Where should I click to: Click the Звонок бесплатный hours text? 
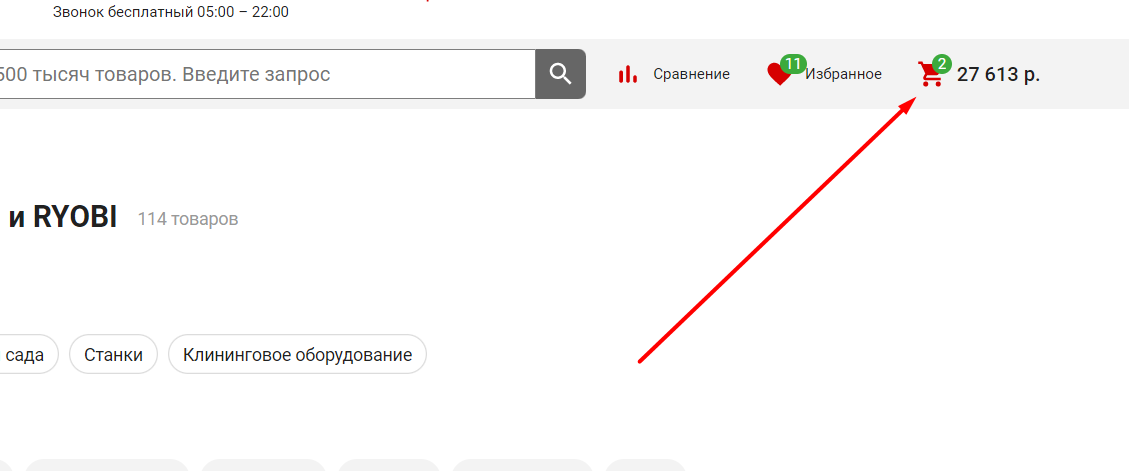pos(171,12)
